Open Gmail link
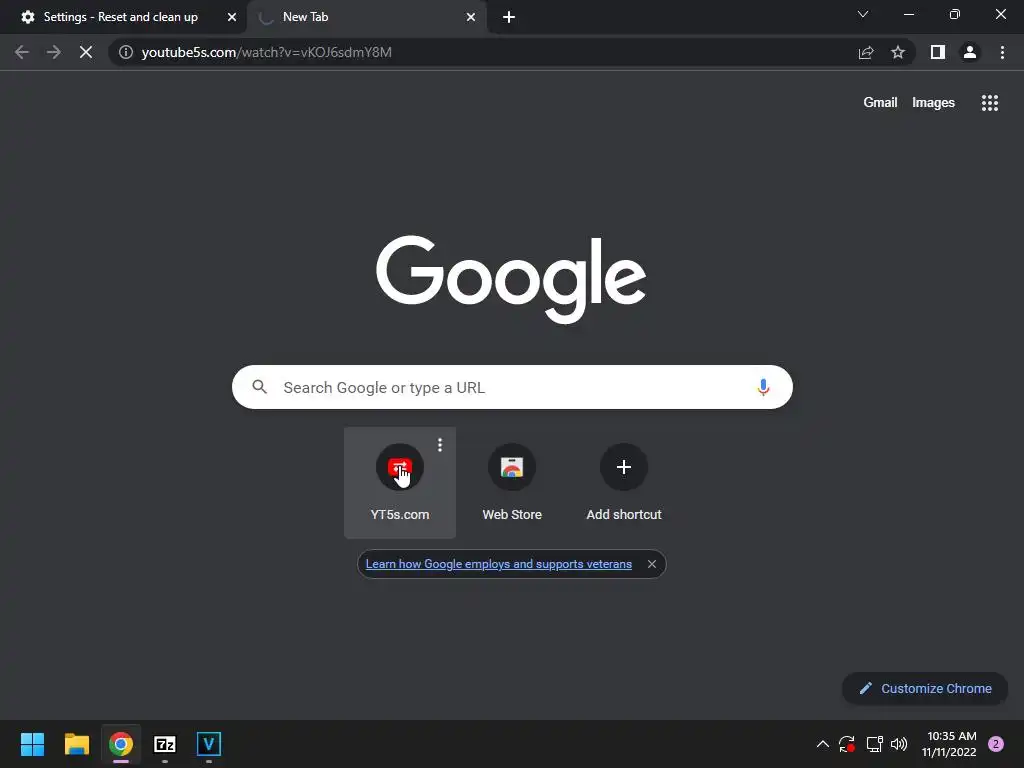 pyautogui.click(x=880, y=103)
